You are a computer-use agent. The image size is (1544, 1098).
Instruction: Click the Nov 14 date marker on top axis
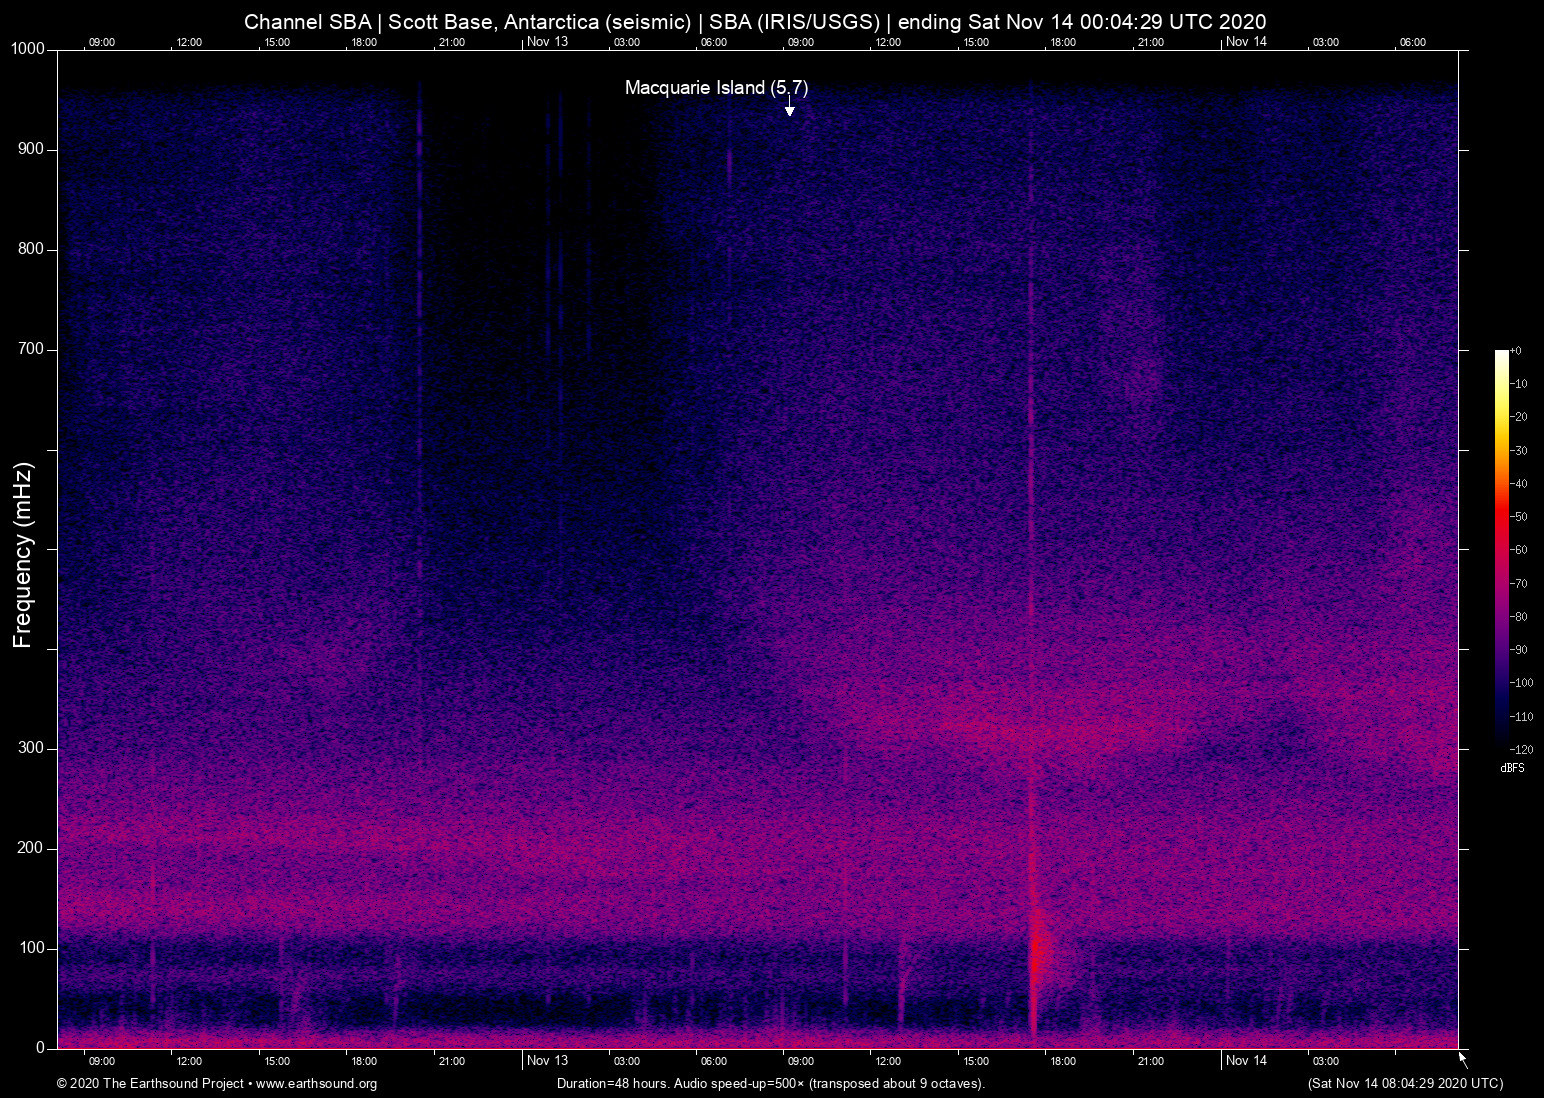[x=1246, y=42]
